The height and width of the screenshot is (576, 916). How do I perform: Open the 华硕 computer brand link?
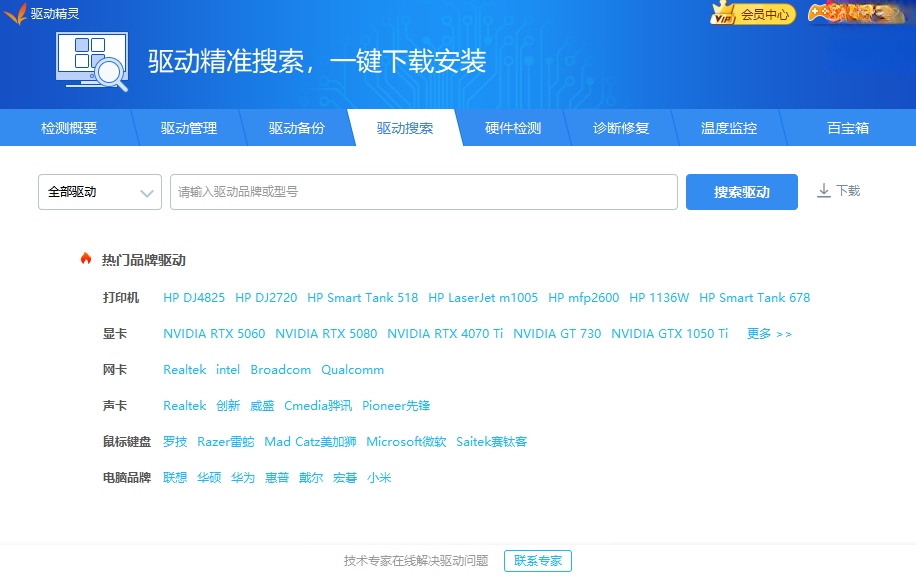(x=209, y=477)
